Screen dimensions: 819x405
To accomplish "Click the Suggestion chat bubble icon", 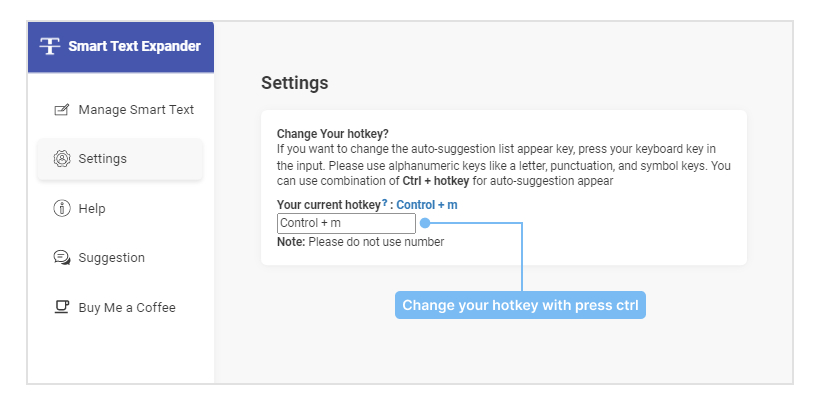I will click(62, 258).
